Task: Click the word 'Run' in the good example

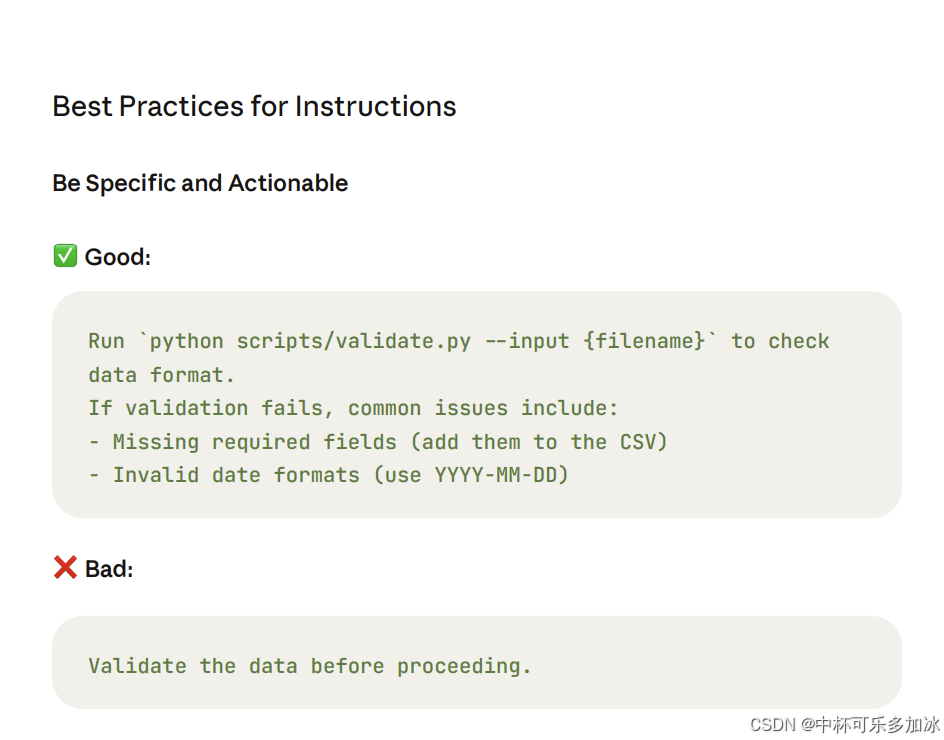Action: coord(107,341)
